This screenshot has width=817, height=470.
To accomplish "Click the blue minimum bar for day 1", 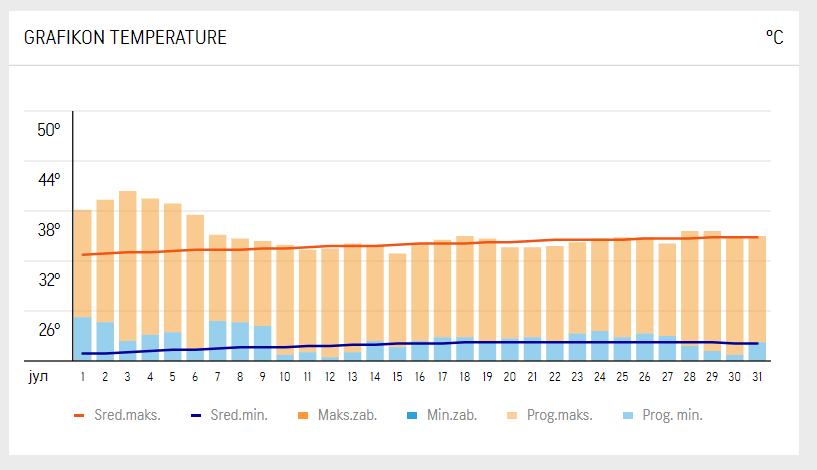I will click(x=82, y=337).
